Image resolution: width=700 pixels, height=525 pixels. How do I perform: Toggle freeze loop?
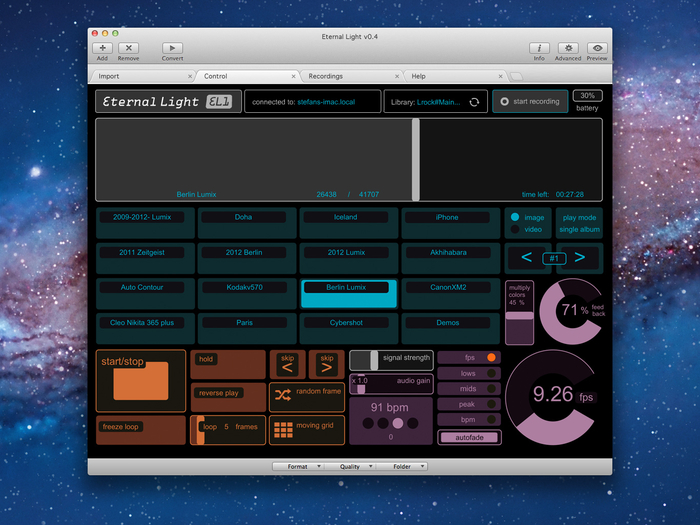(x=141, y=430)
